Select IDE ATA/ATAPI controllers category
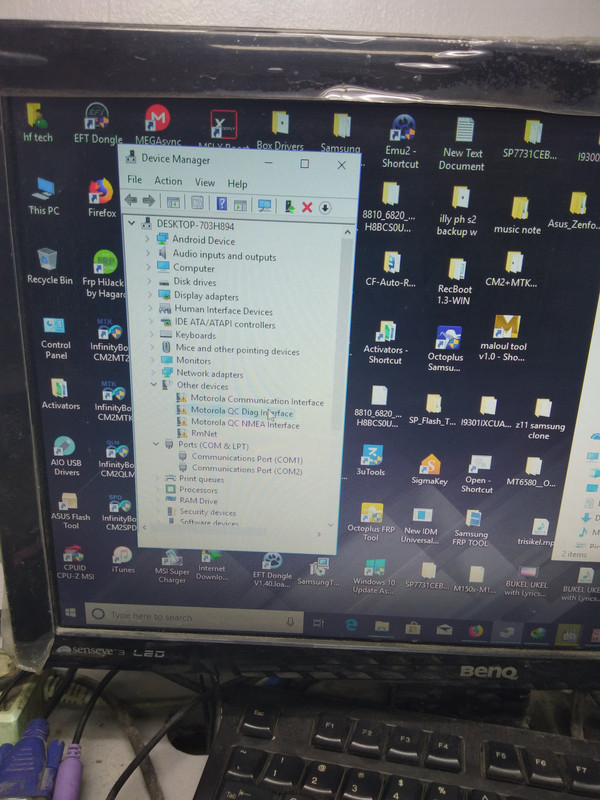This screenshot has height=800, width=600. [225, 323]
